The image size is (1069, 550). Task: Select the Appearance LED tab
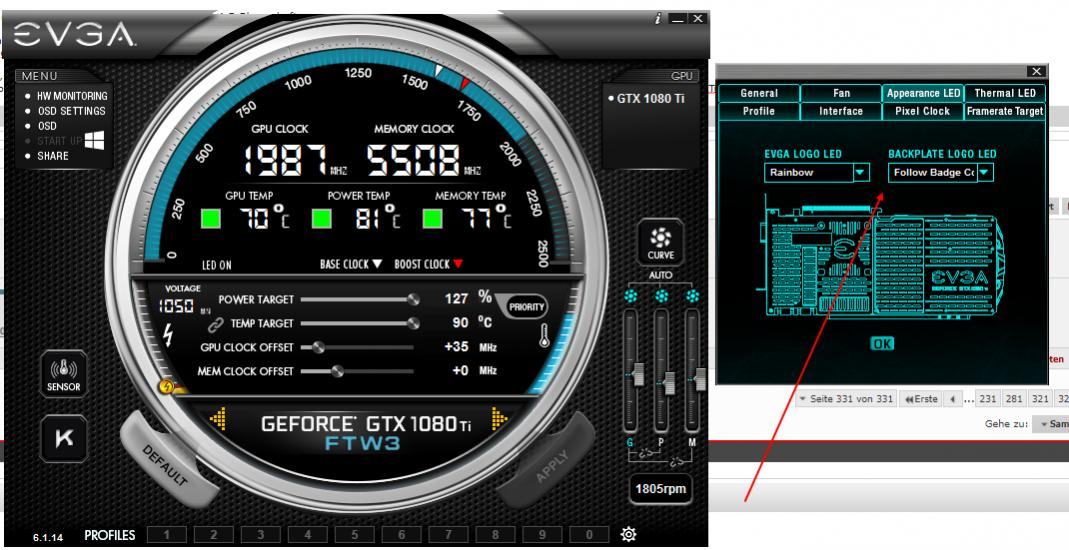click(923, 93)
